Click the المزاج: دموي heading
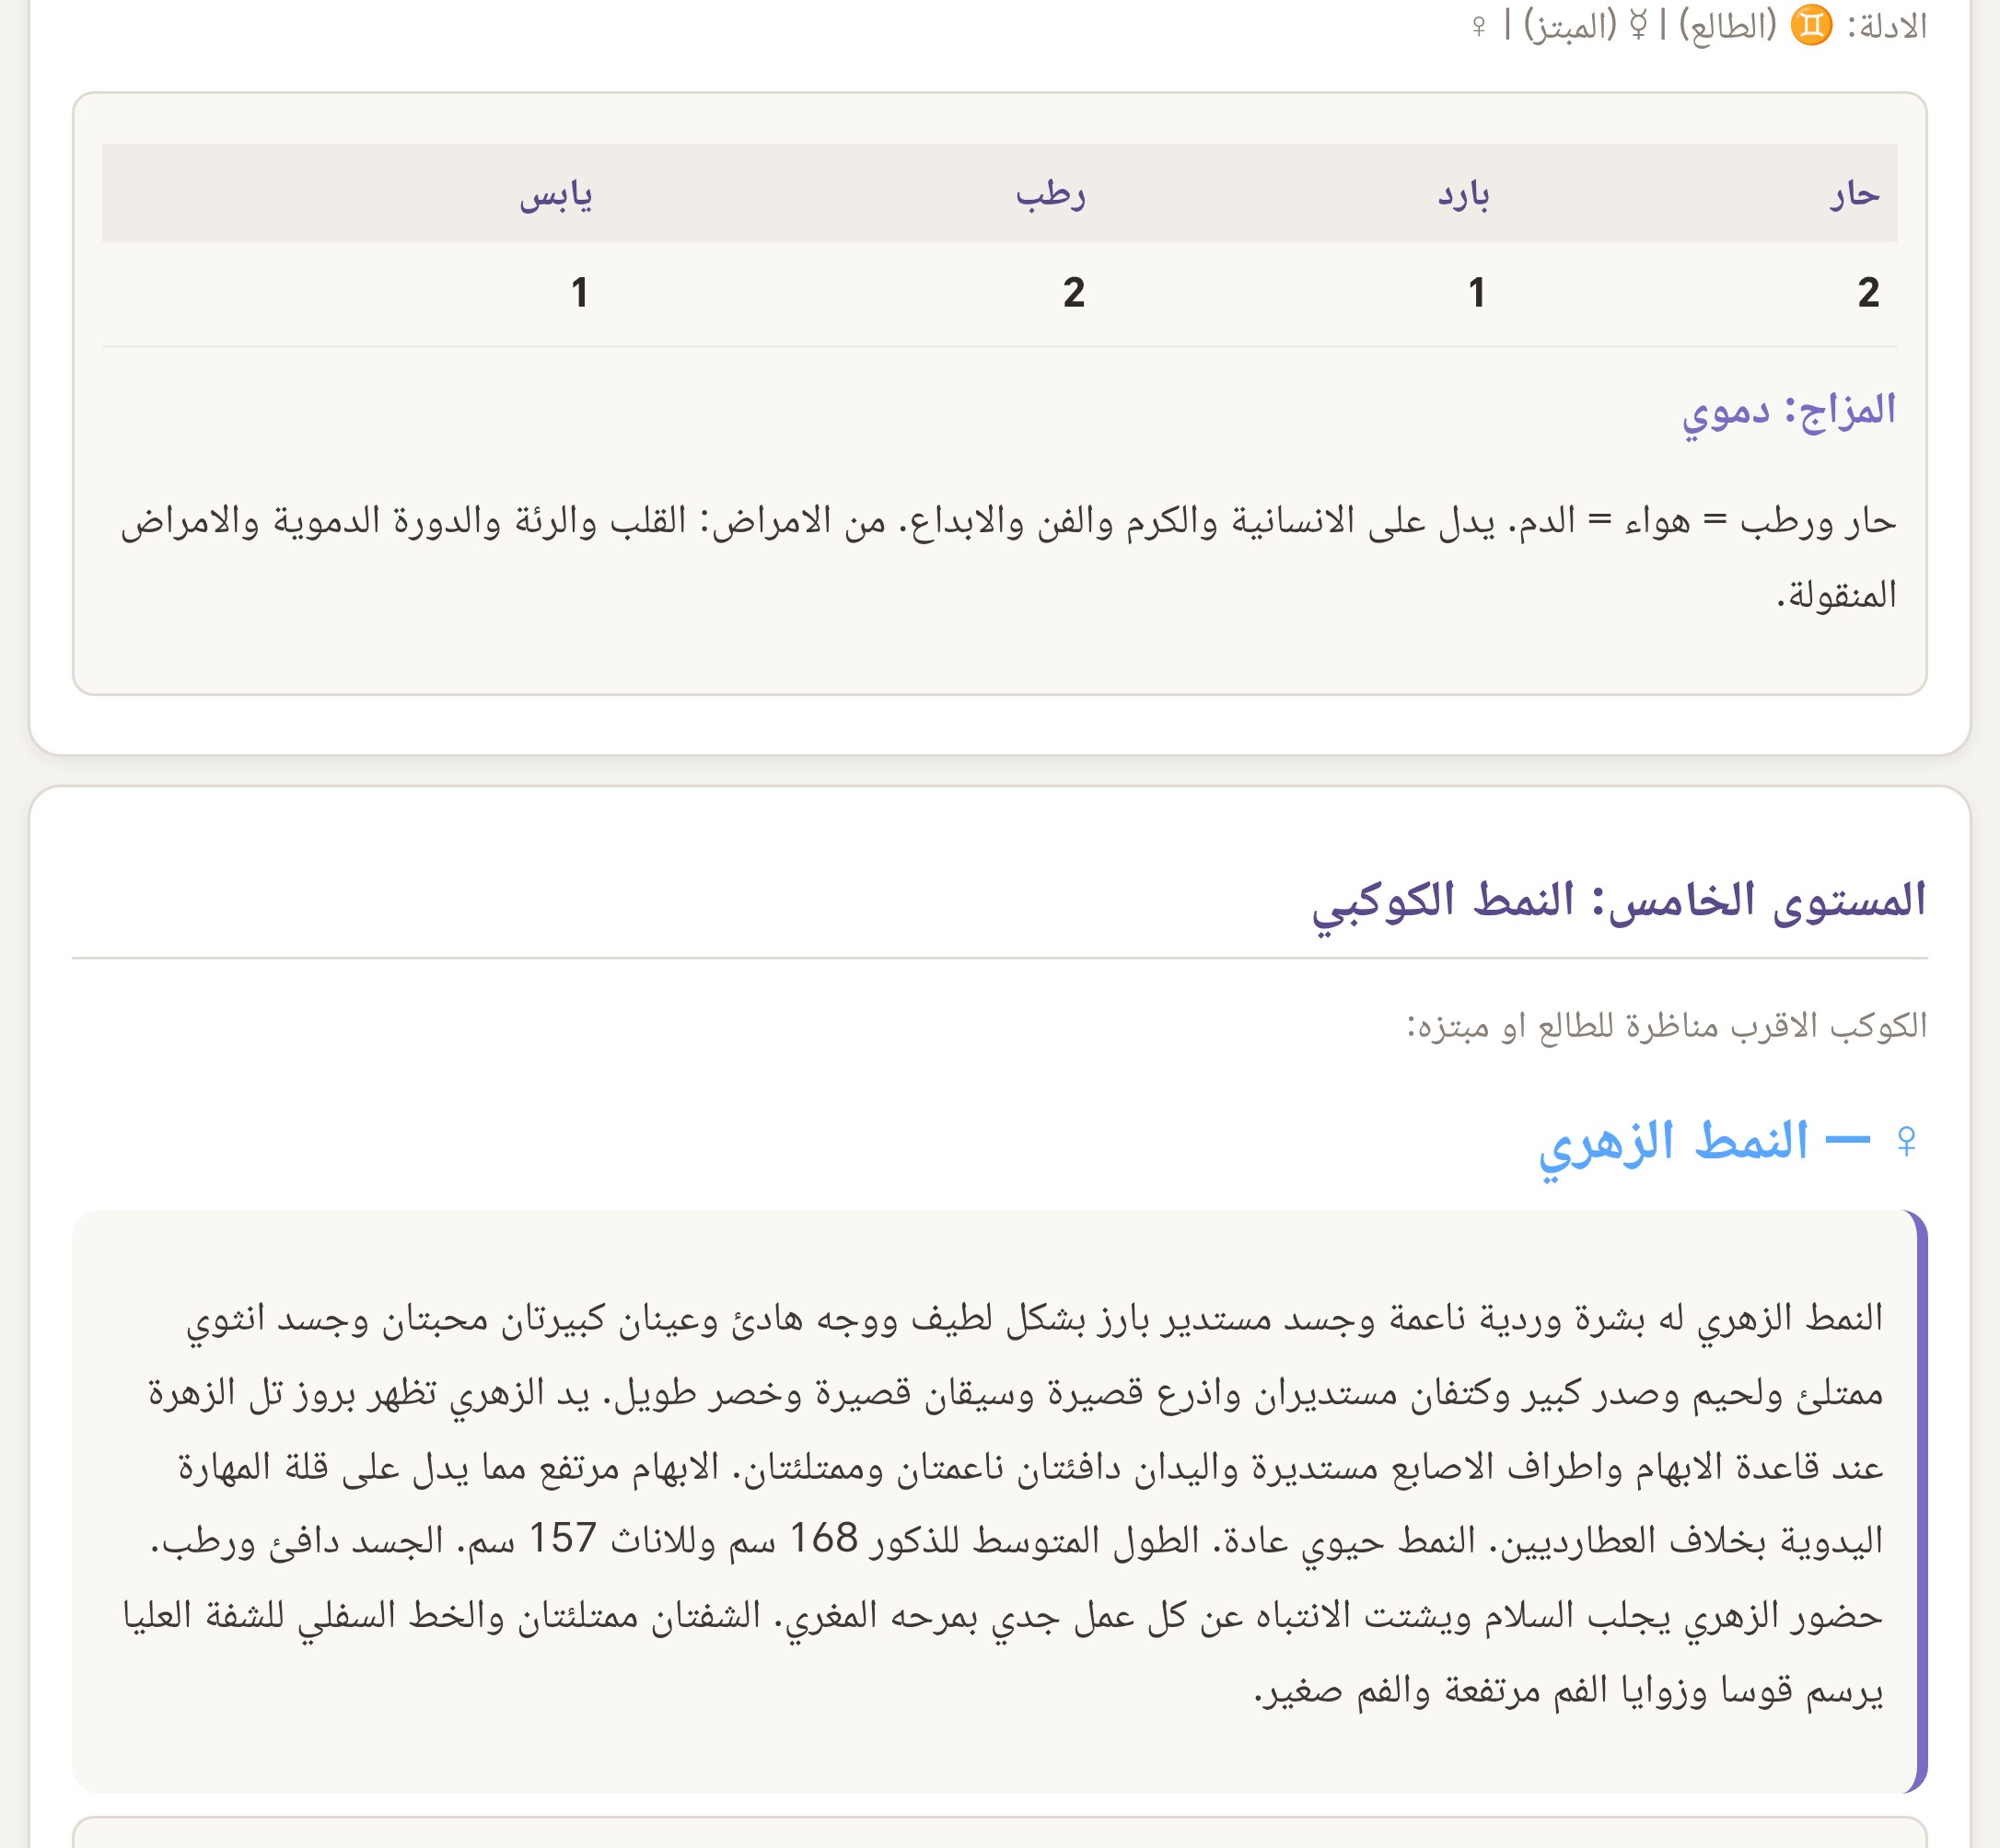Viewport: 2000px width, 1848px height. point(1788,409)
